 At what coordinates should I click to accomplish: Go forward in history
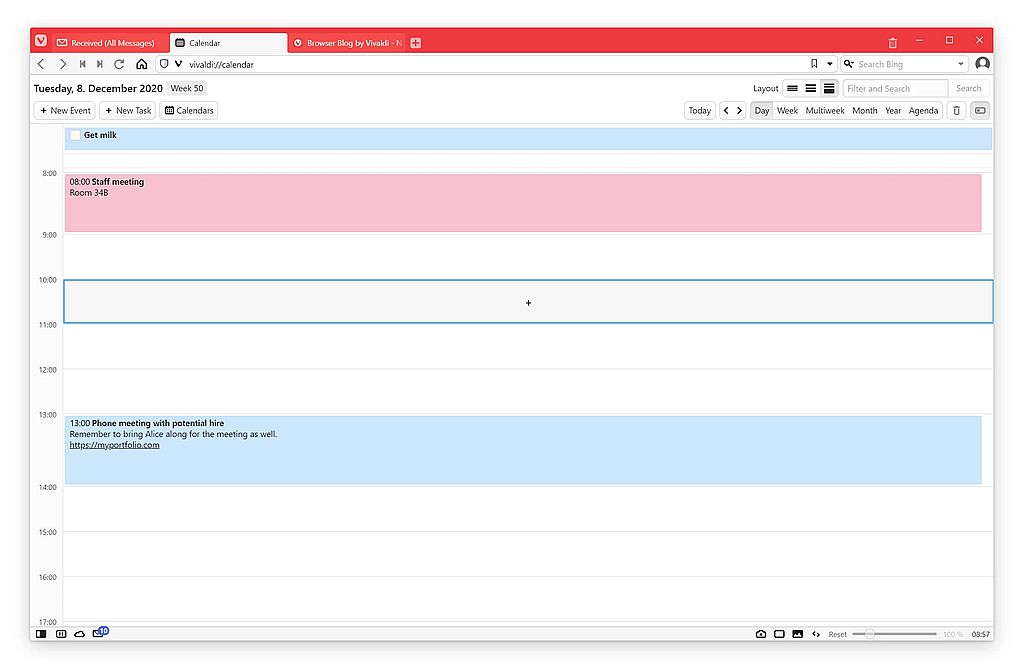click(63, 64)
